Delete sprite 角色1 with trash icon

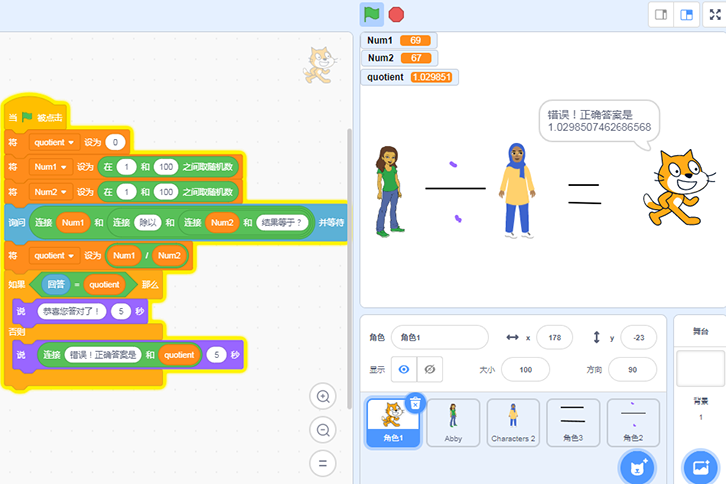coord(417,402)
